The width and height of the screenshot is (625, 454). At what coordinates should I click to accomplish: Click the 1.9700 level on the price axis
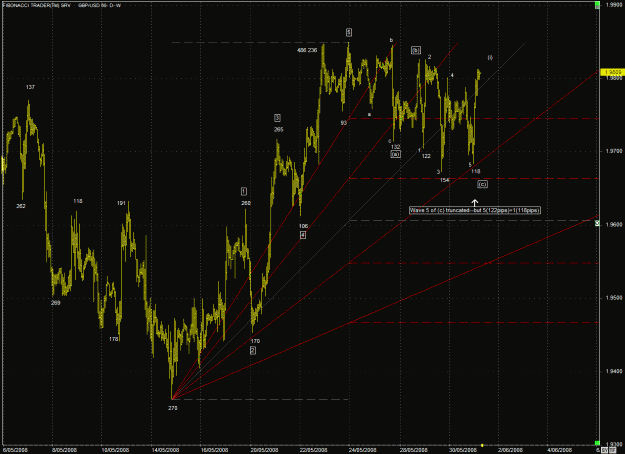pos(614,151)
